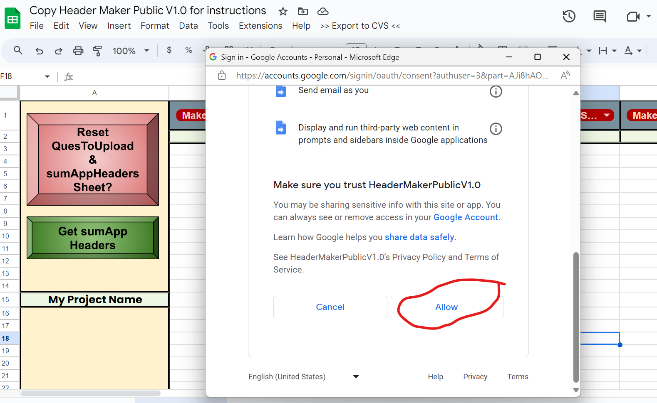
Task: Click the sheet horizontal scrollbar
Action: (91, 393)
